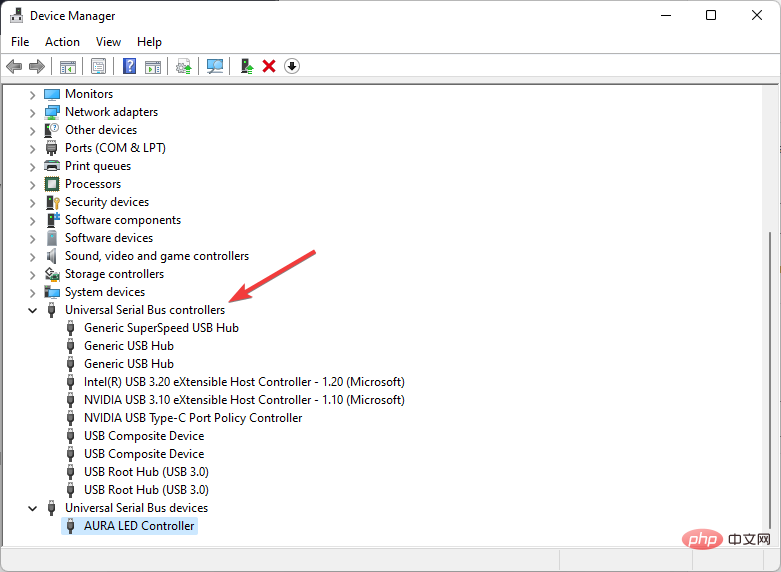Click the red X Uninstall device icon
The width and height of the screenshot is (781, 572).
click(268, 66)
